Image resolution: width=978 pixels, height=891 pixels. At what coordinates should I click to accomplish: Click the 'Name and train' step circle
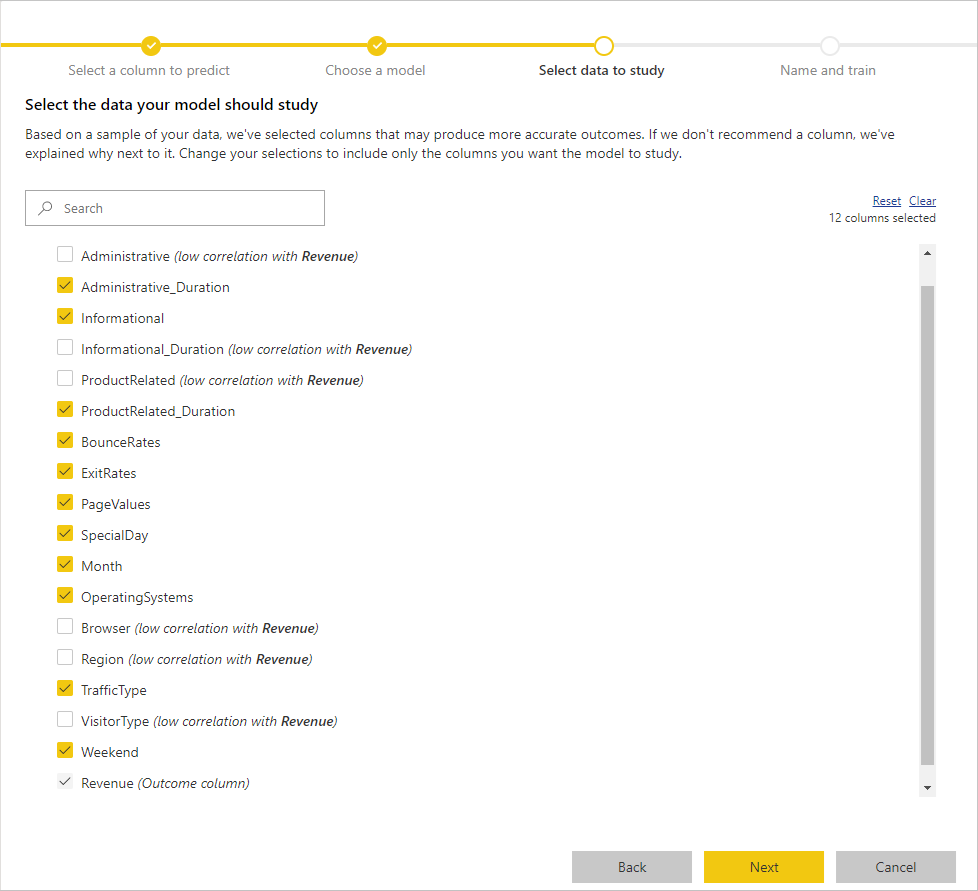[830, 46]
